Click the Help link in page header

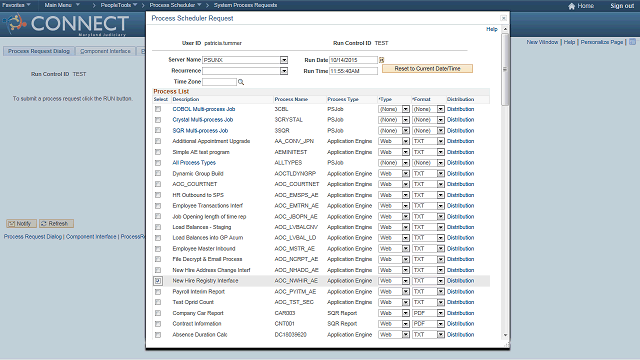569,42
